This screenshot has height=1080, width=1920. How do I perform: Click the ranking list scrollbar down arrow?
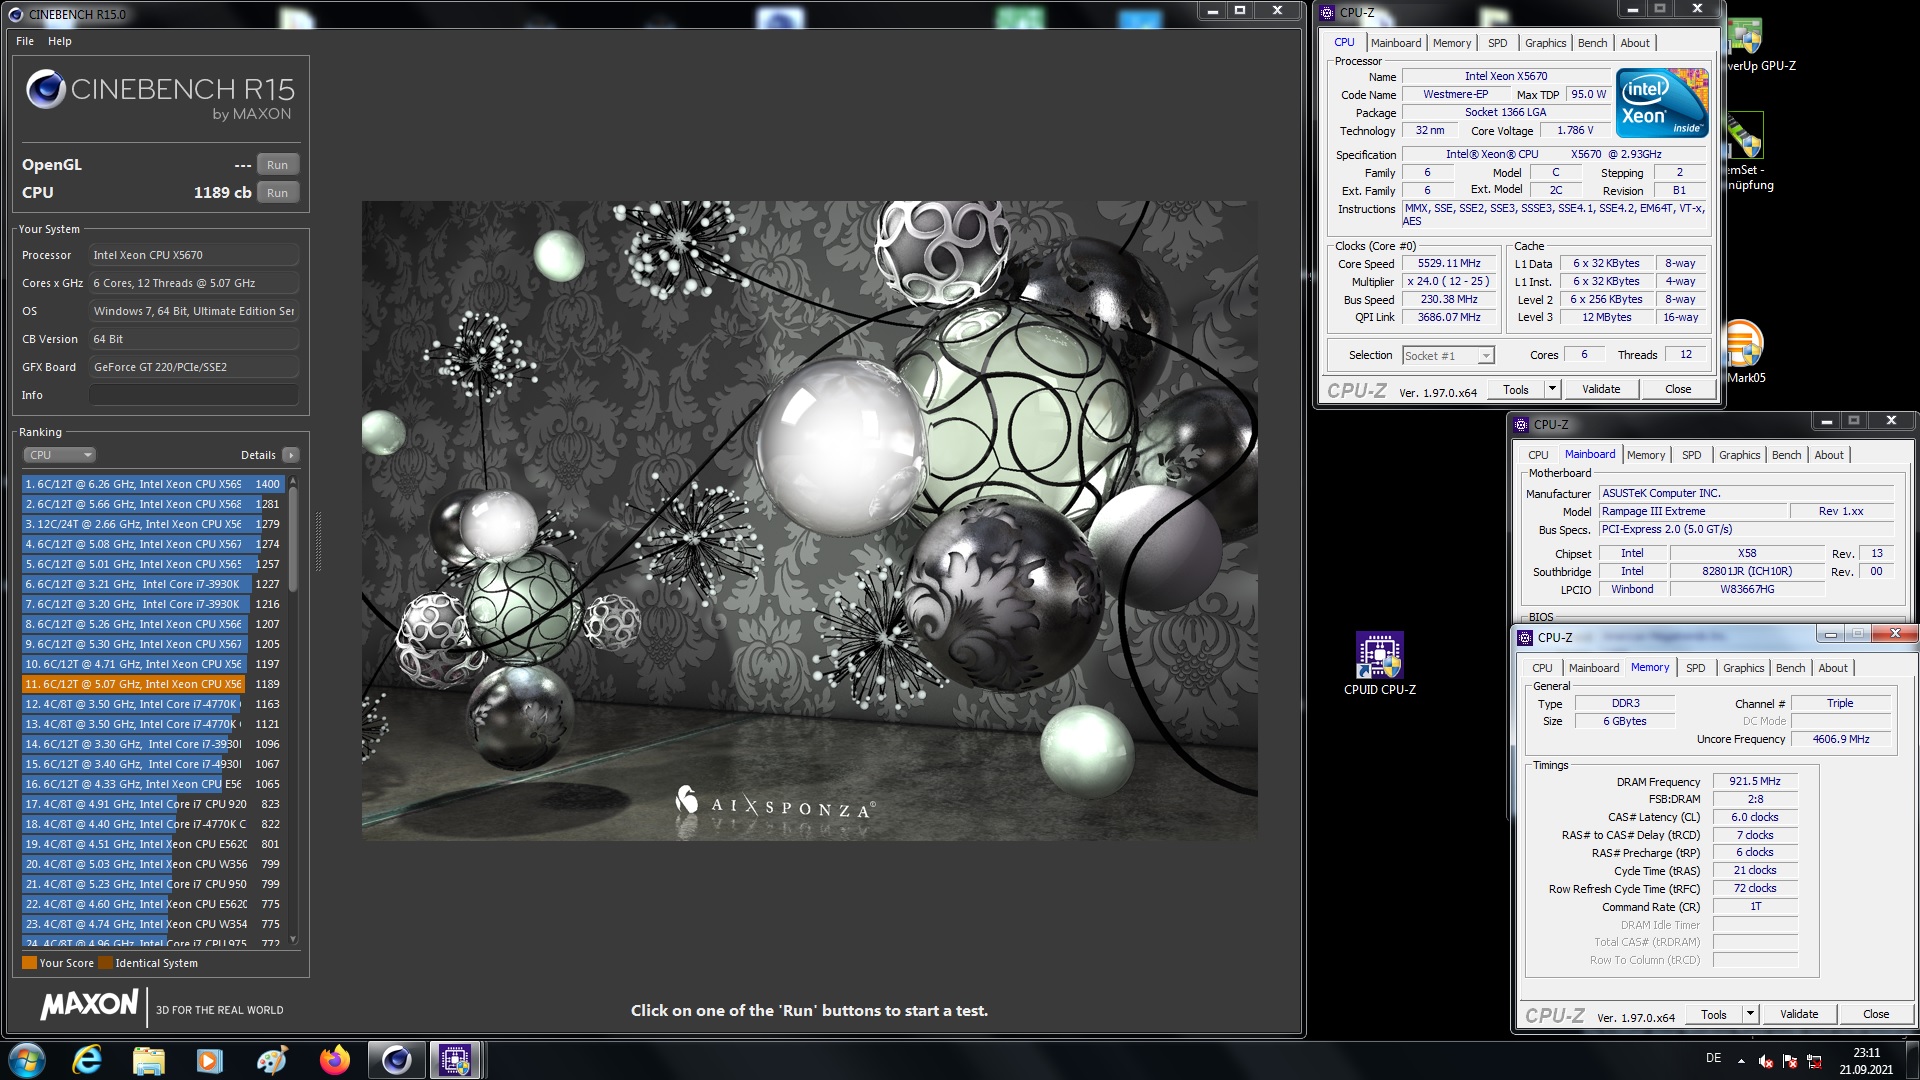(x=293, y=939)
